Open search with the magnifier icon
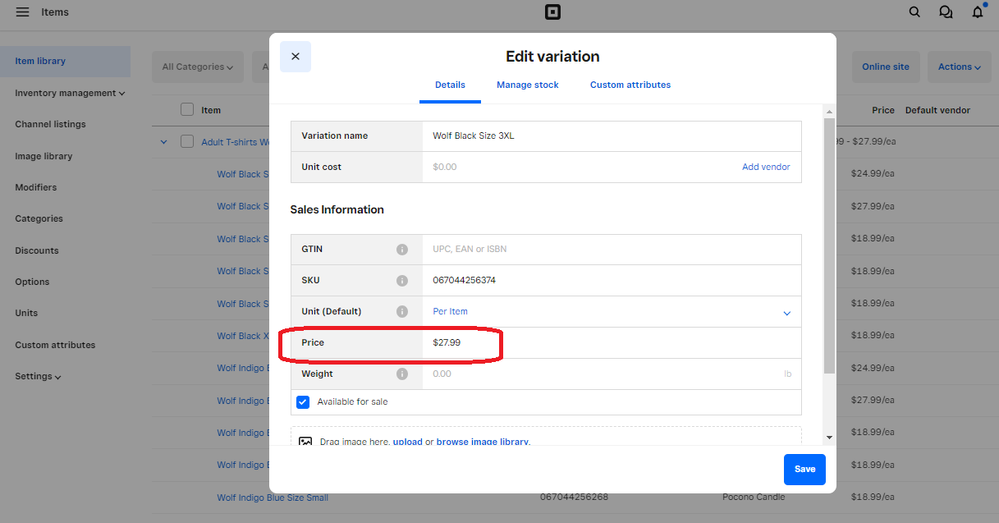The width and height of the screenshot is (999, 523). (914, 12)
